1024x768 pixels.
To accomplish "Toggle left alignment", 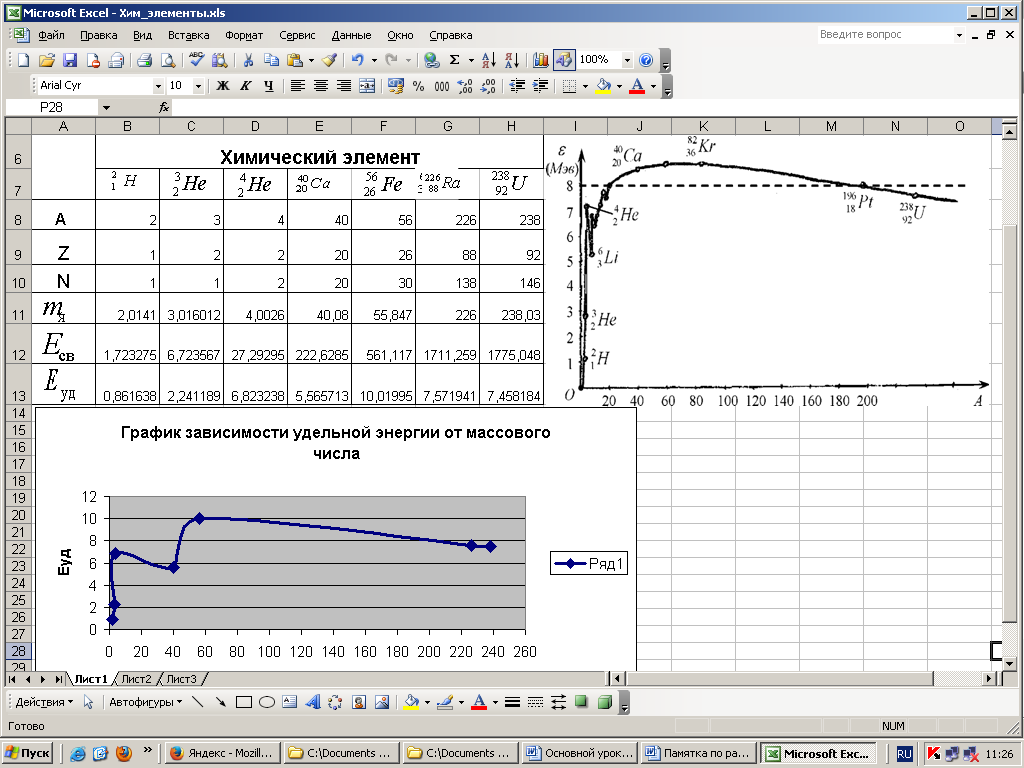I will 298,86.
